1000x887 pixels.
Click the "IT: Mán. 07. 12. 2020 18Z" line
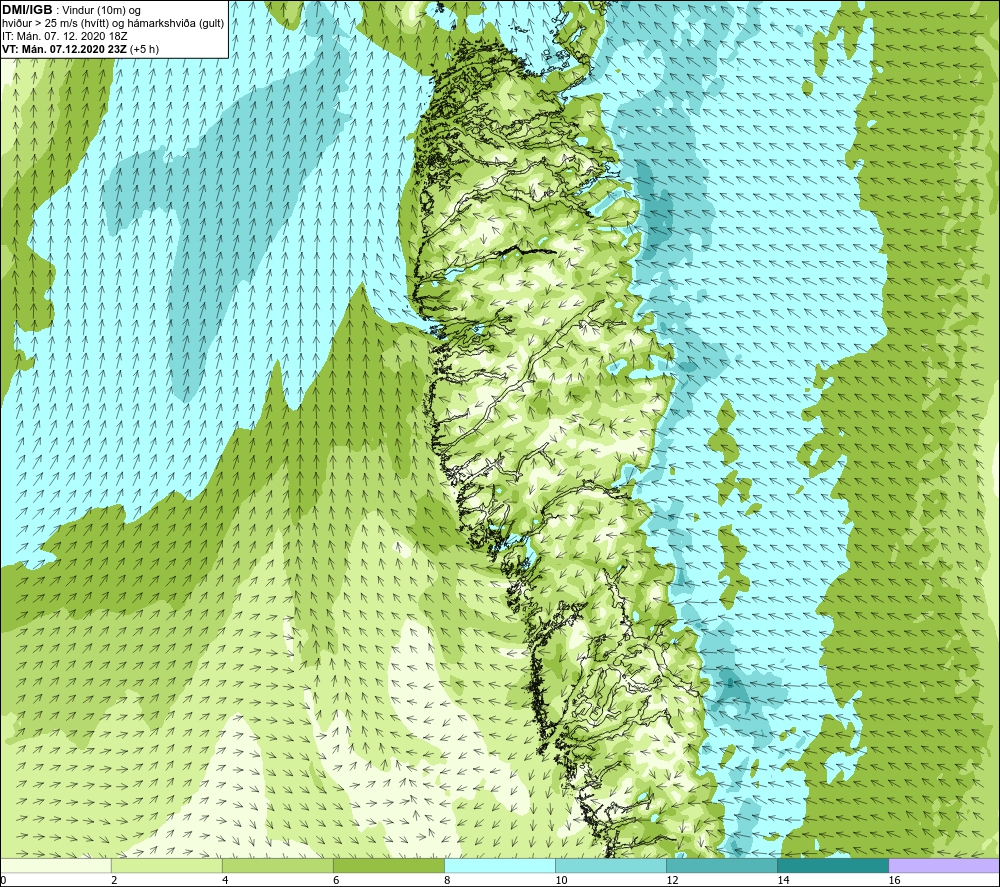(64, 36)
